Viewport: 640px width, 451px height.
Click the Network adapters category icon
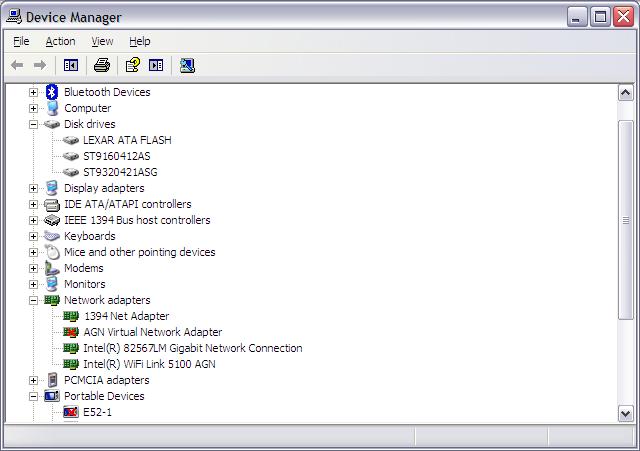pos(52,300)
